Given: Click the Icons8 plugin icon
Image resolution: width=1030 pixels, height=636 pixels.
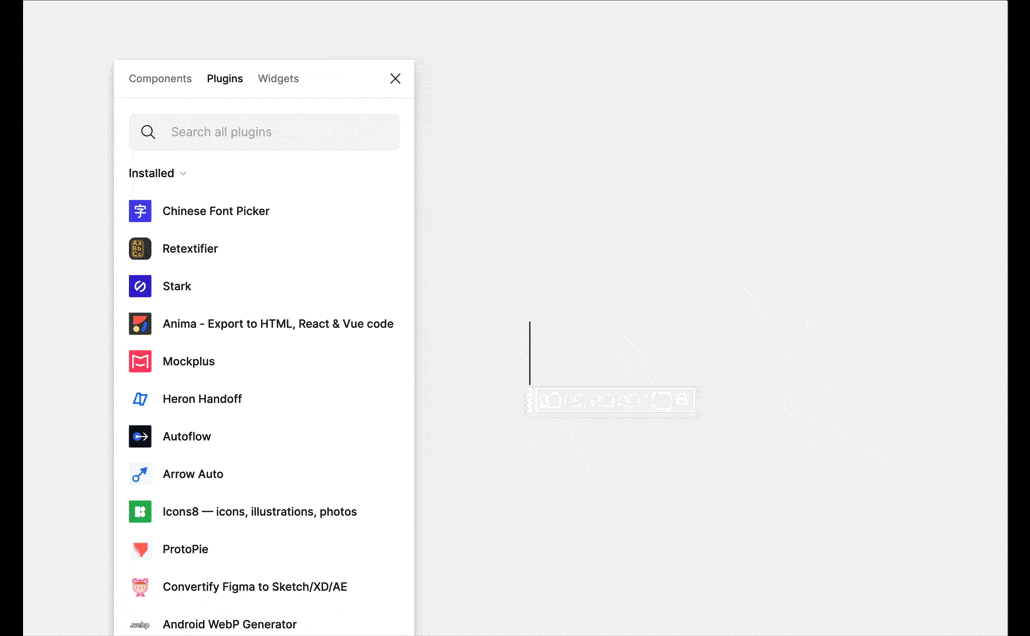Looking at the screenshot, I should 140,511.
